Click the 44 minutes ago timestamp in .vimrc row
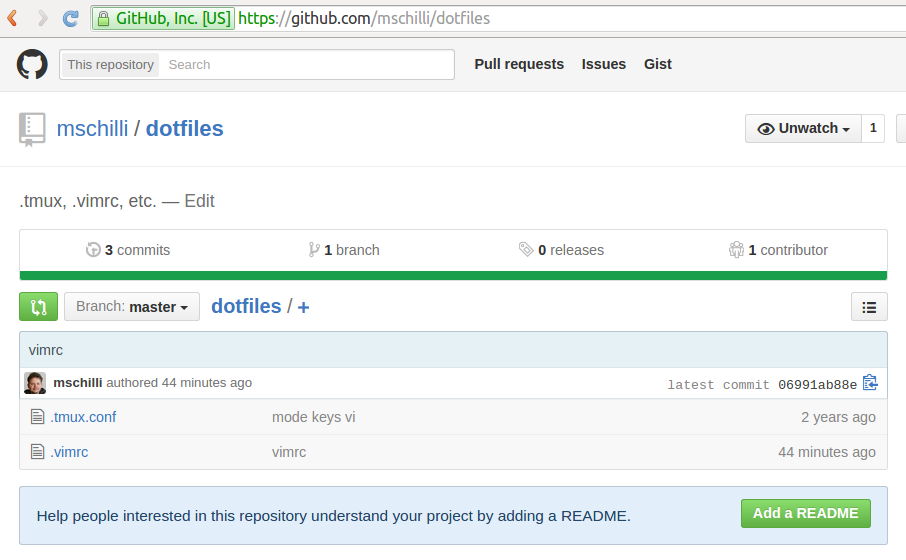Viewport: 906px width, 560px height. (827, 452)
